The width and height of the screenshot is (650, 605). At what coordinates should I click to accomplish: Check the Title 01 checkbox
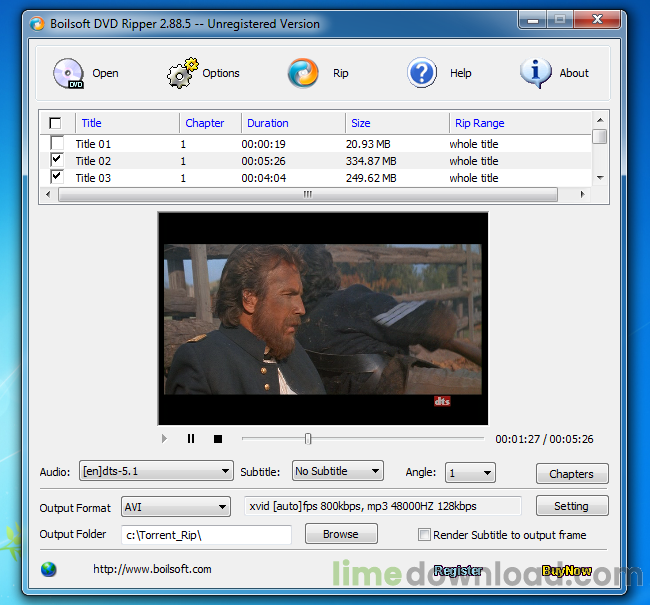56,143
